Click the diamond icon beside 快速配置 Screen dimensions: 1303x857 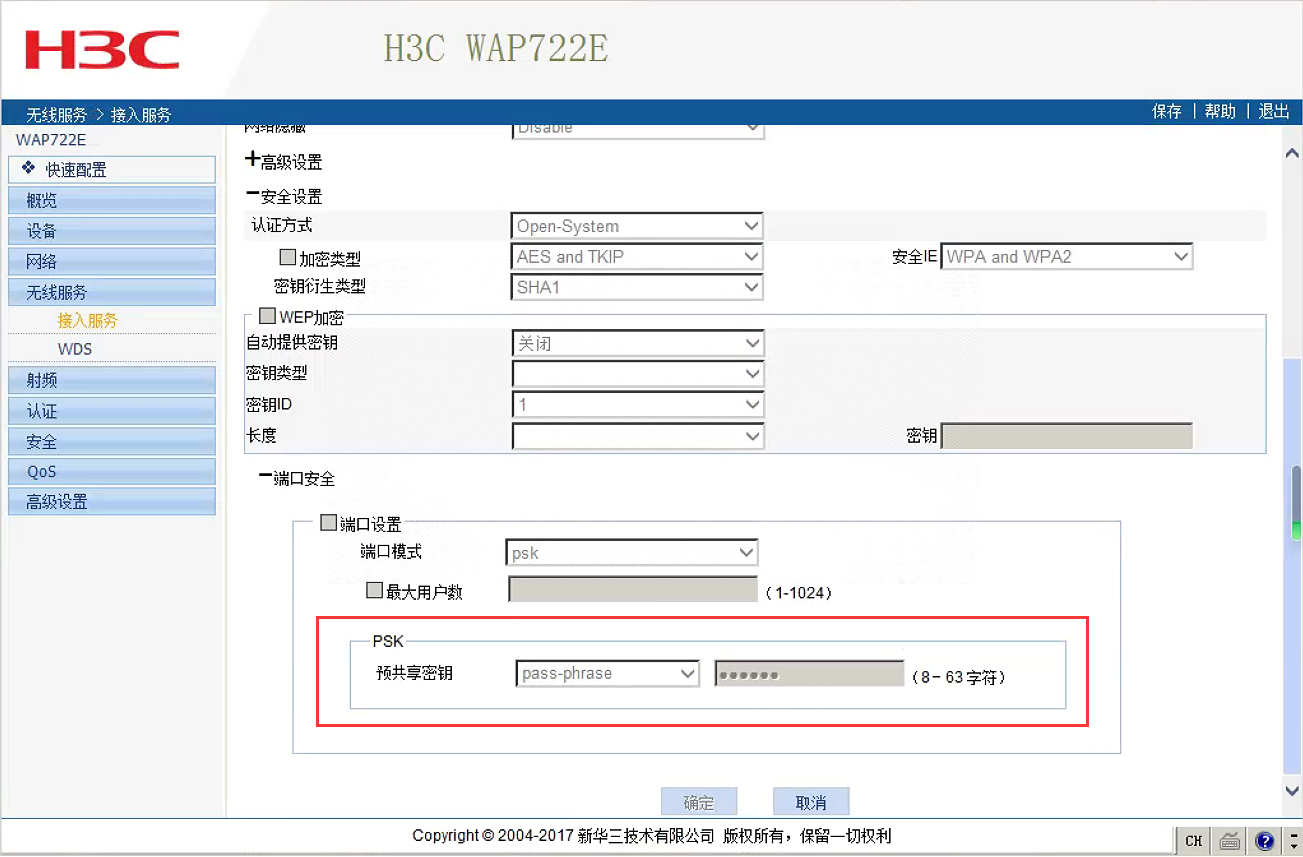click(x=28, y=169)
